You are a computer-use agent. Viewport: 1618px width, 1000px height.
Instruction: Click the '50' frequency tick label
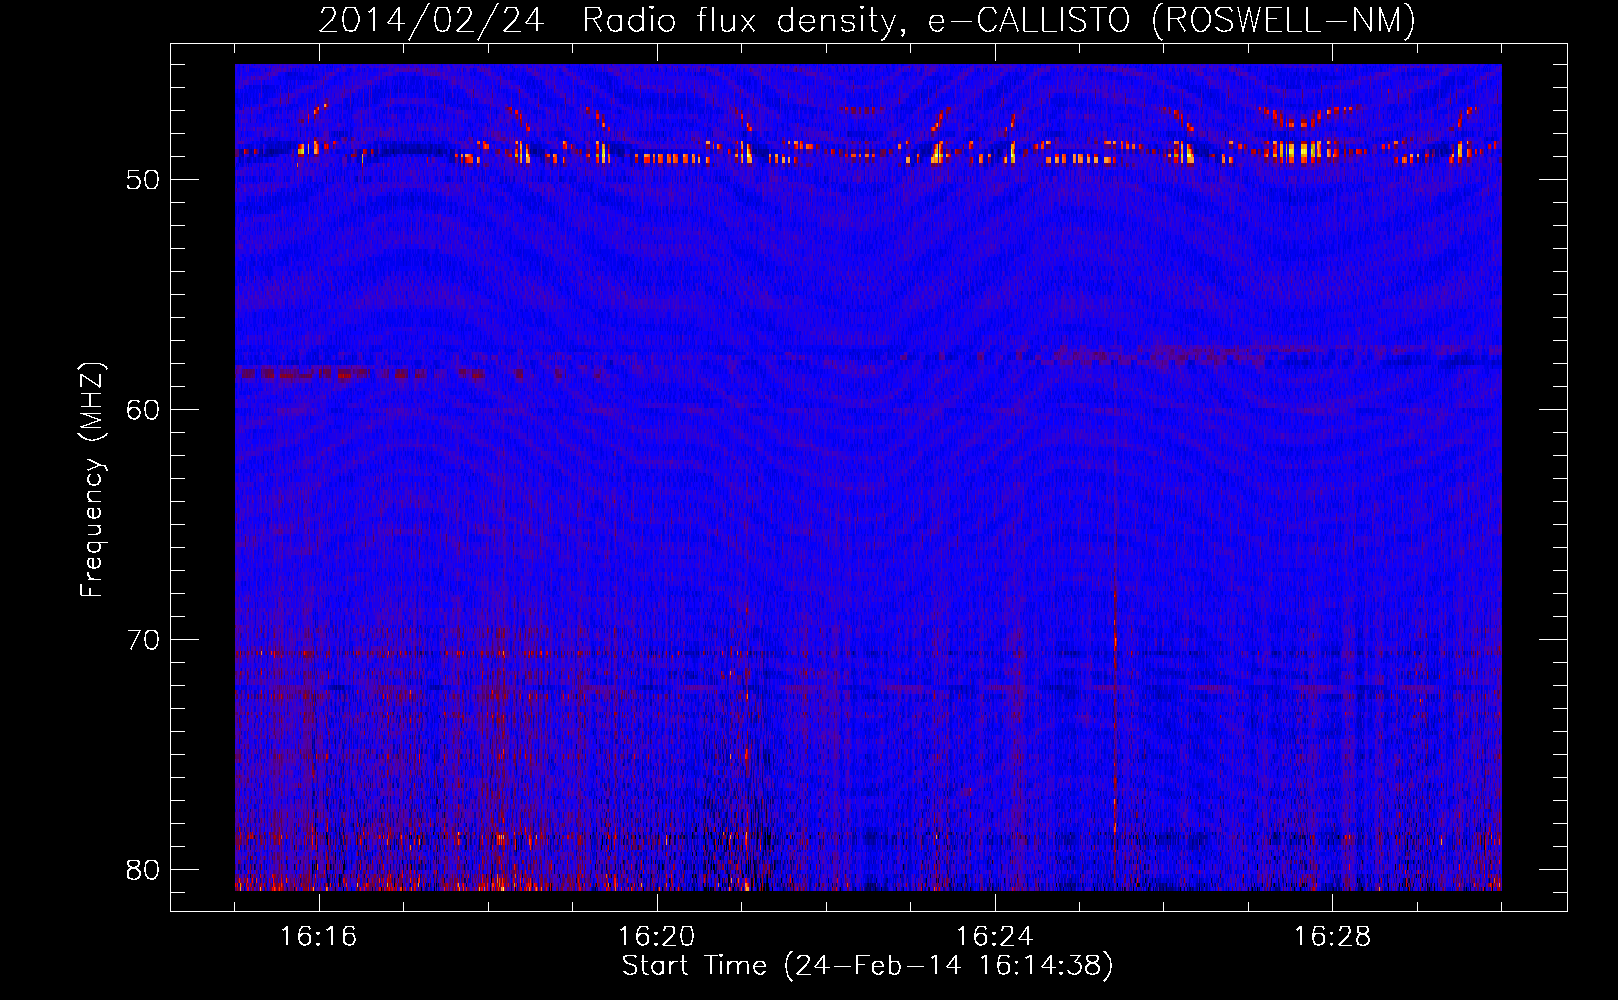coord(143,180)
